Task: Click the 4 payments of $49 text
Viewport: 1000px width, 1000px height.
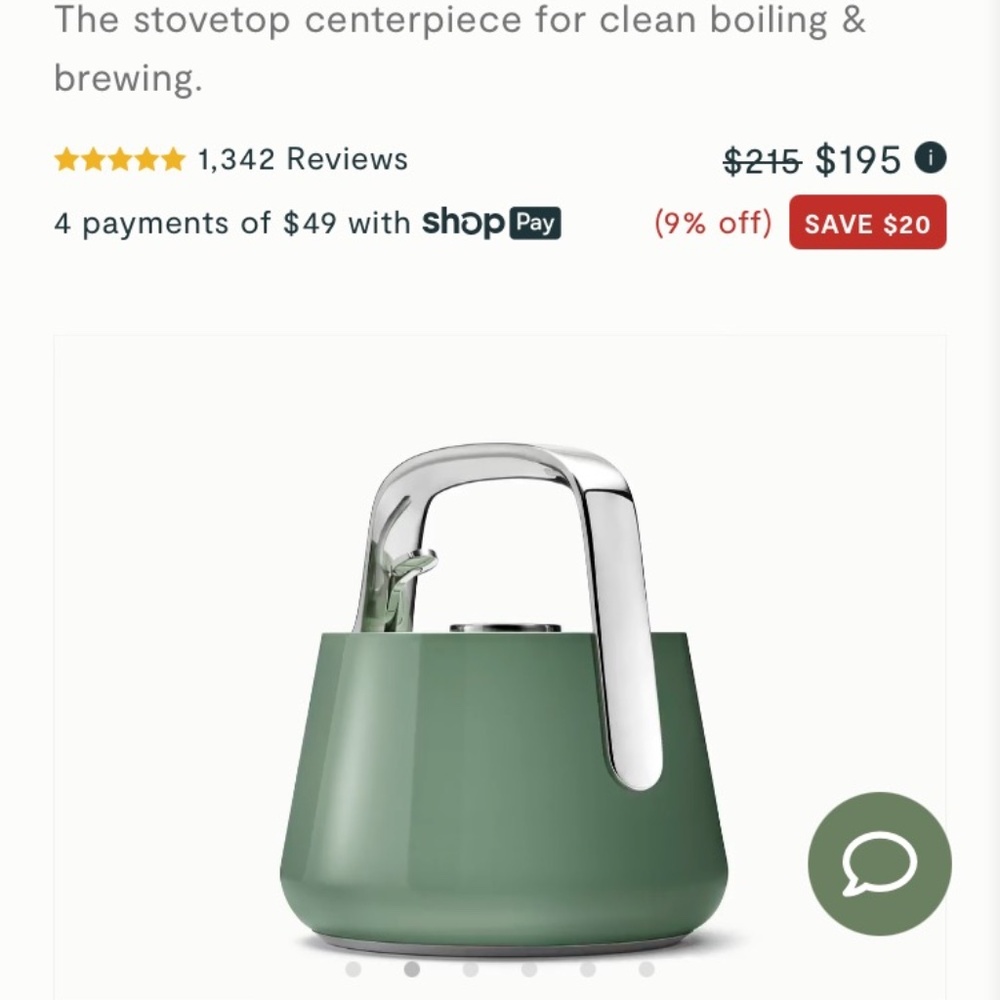Action: coord(215,223)
